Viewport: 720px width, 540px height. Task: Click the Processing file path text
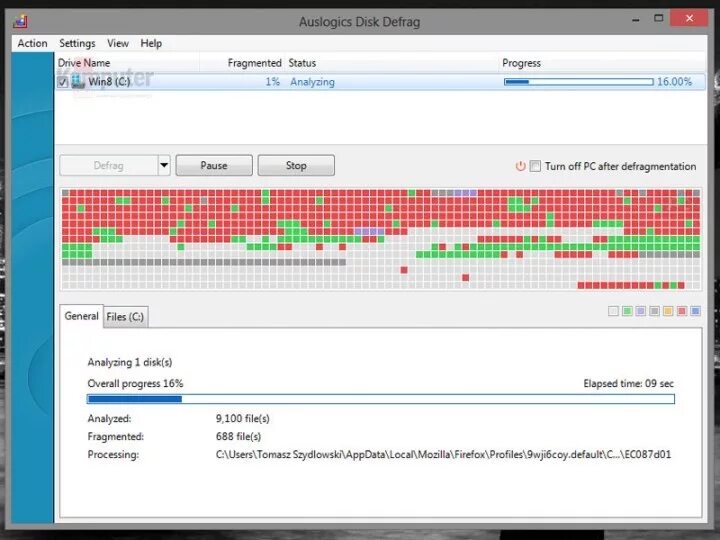click(x=443, y=454)
